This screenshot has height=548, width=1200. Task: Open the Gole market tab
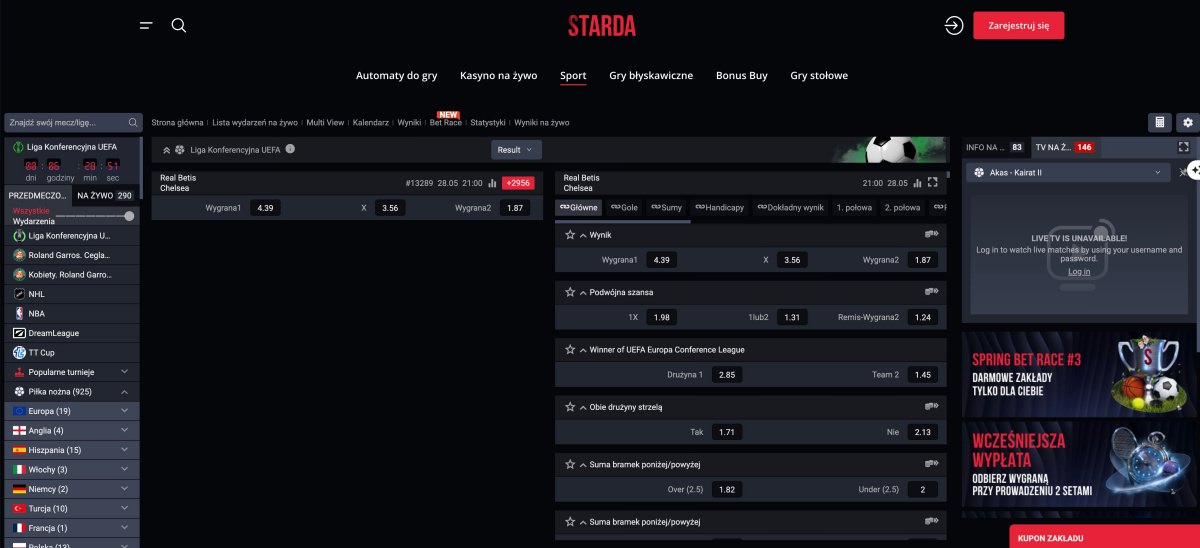tap(624, 207)
